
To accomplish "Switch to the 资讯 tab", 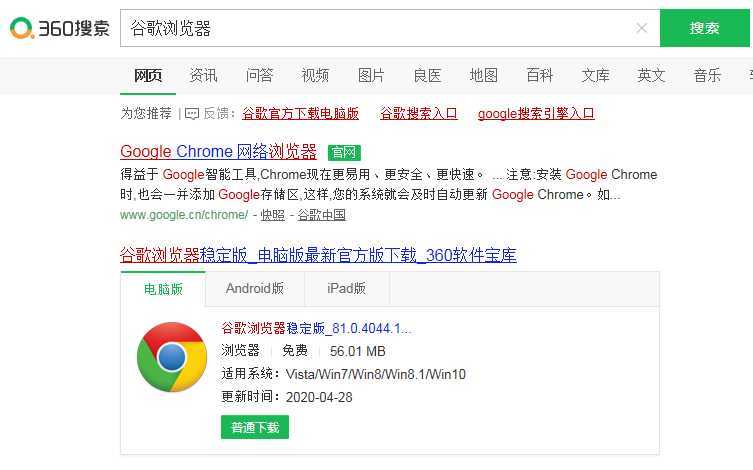I will click(204, 75).
